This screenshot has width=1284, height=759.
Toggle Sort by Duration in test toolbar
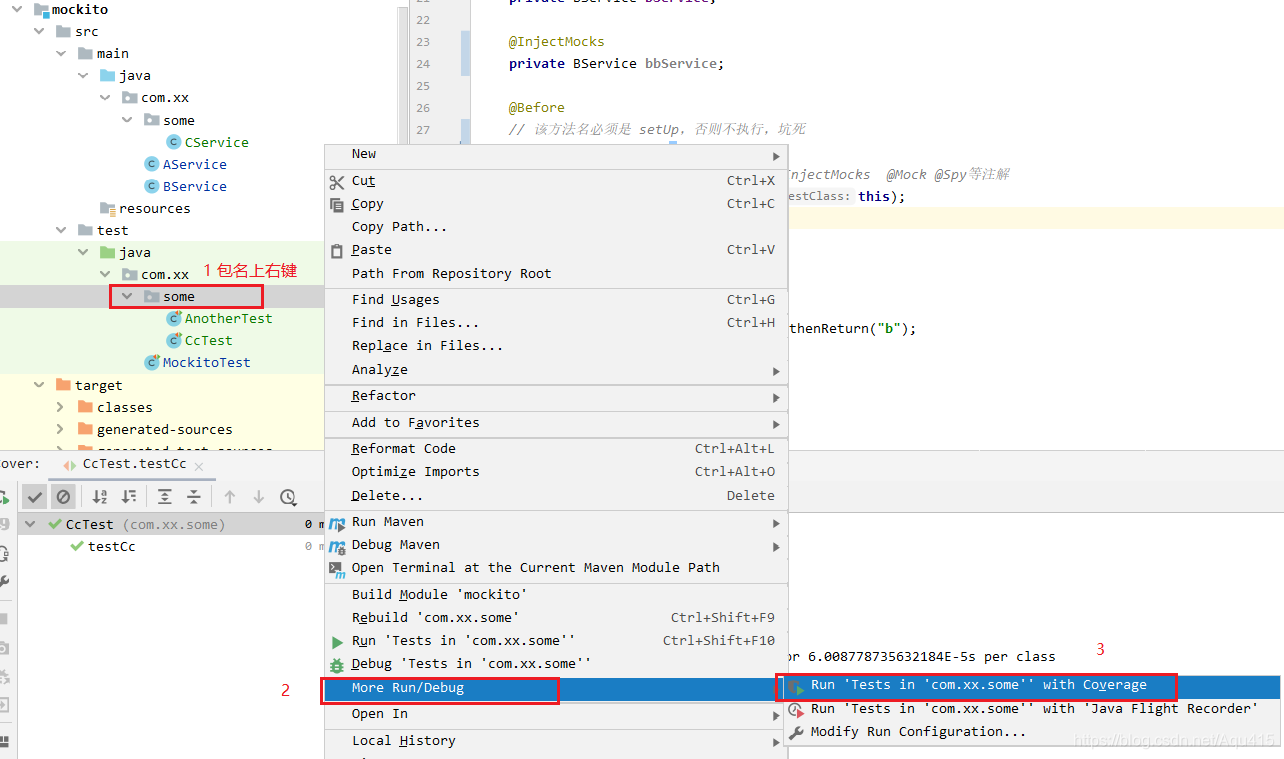click(129, 497)
